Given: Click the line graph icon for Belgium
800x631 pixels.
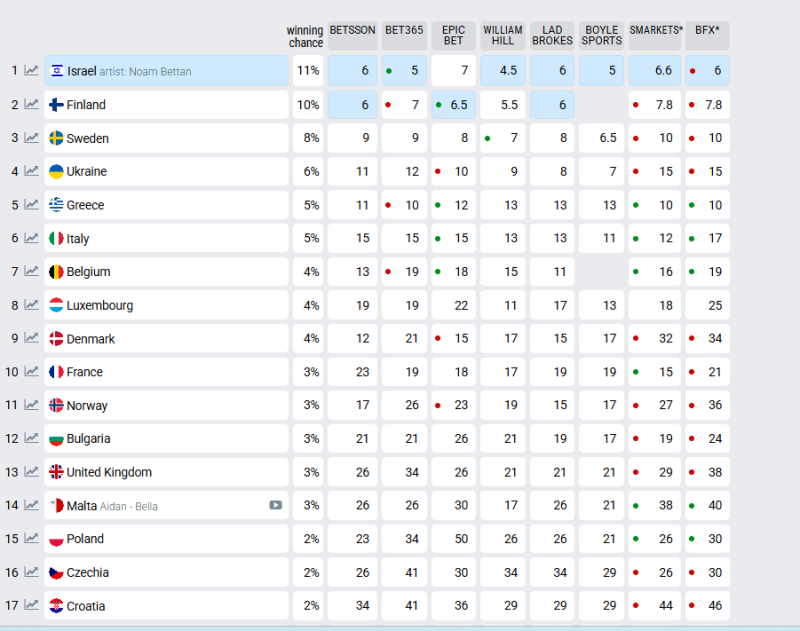Looking at the screenshot, I should coord(32,272).
